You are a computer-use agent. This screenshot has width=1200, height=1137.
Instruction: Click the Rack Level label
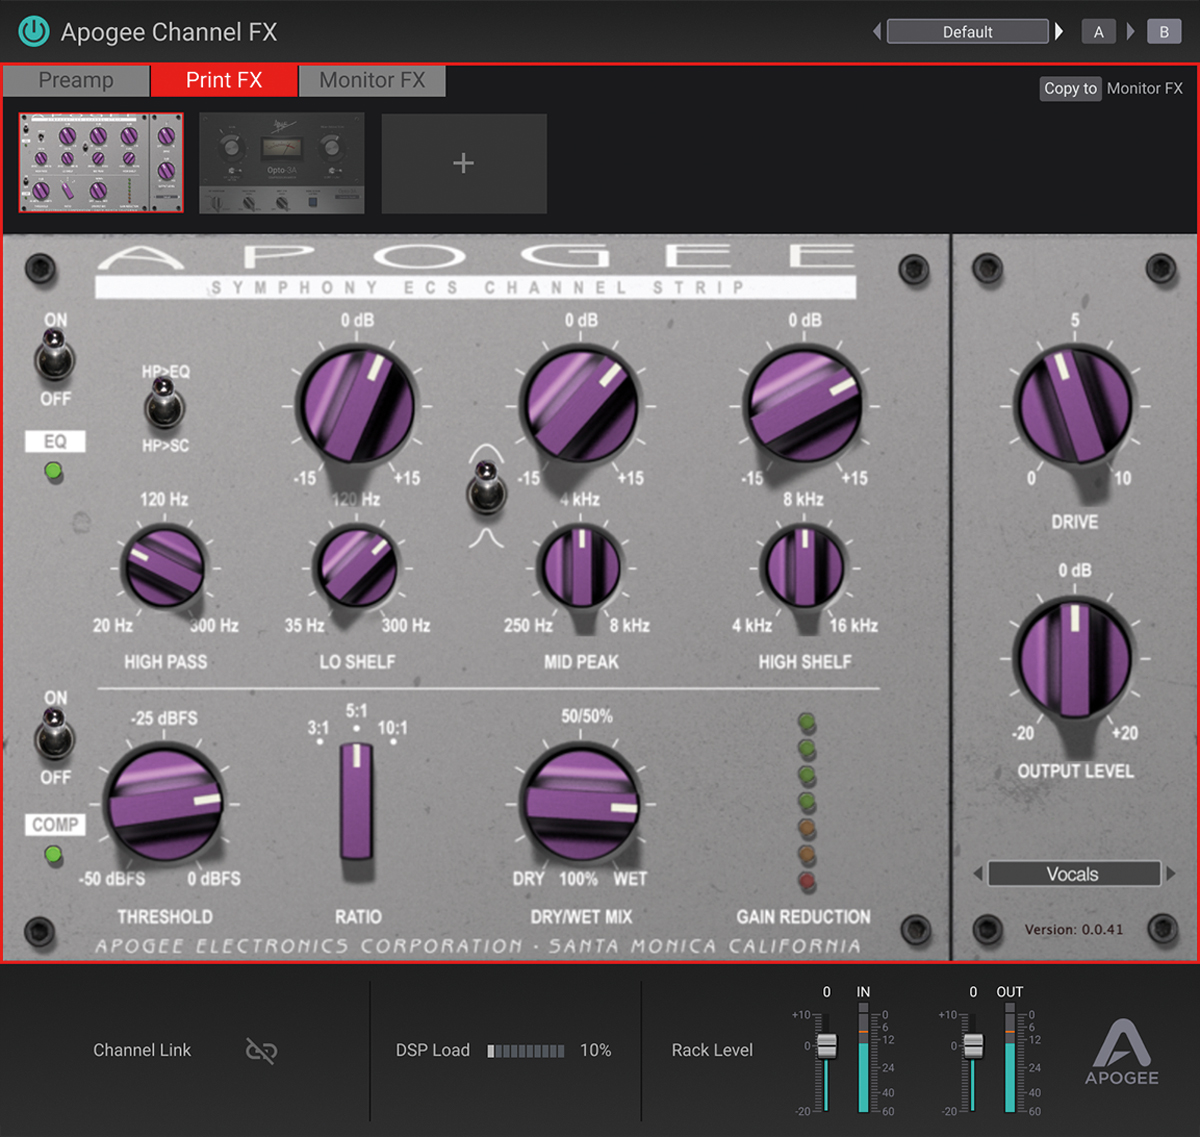click(x=712, y=1050)
